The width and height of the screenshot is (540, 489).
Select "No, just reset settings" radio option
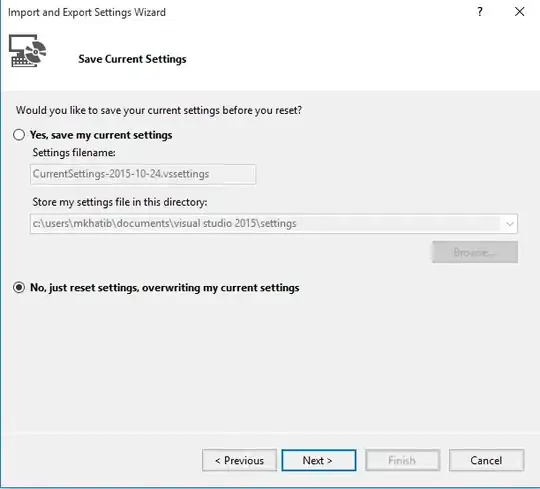pos(19,287)
